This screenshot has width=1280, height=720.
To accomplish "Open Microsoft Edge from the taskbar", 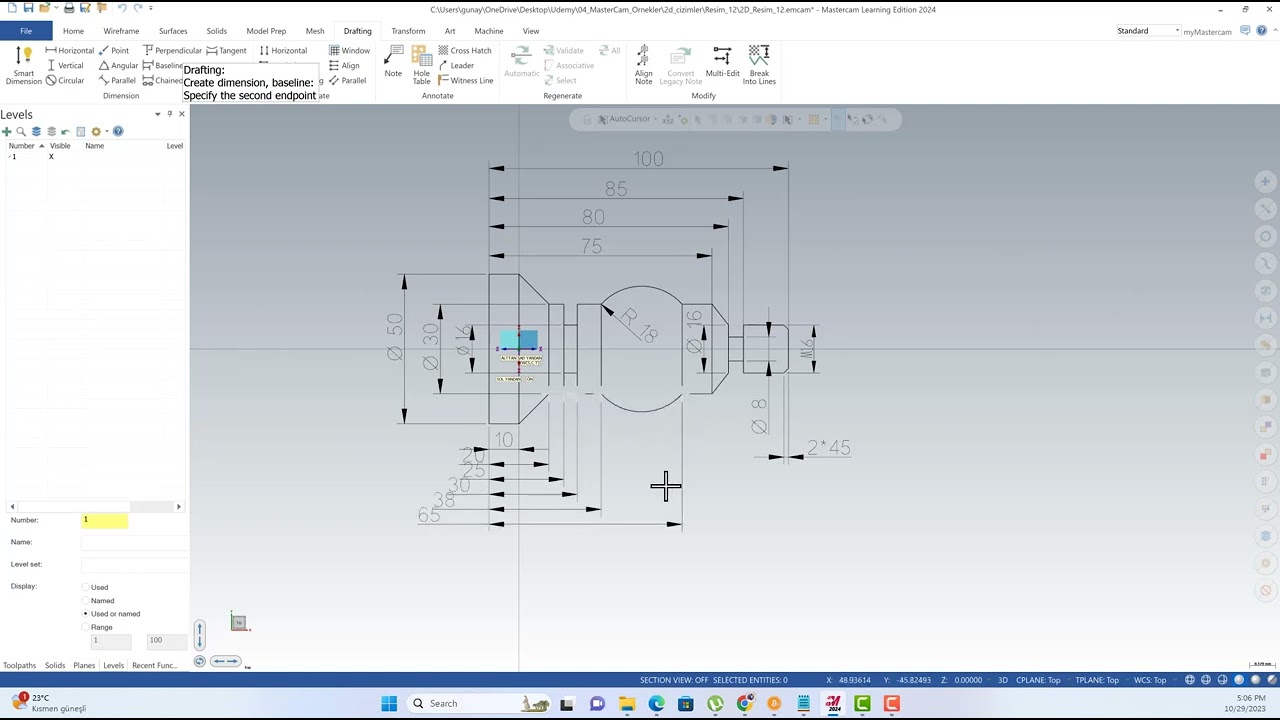I will pos(656,703).
